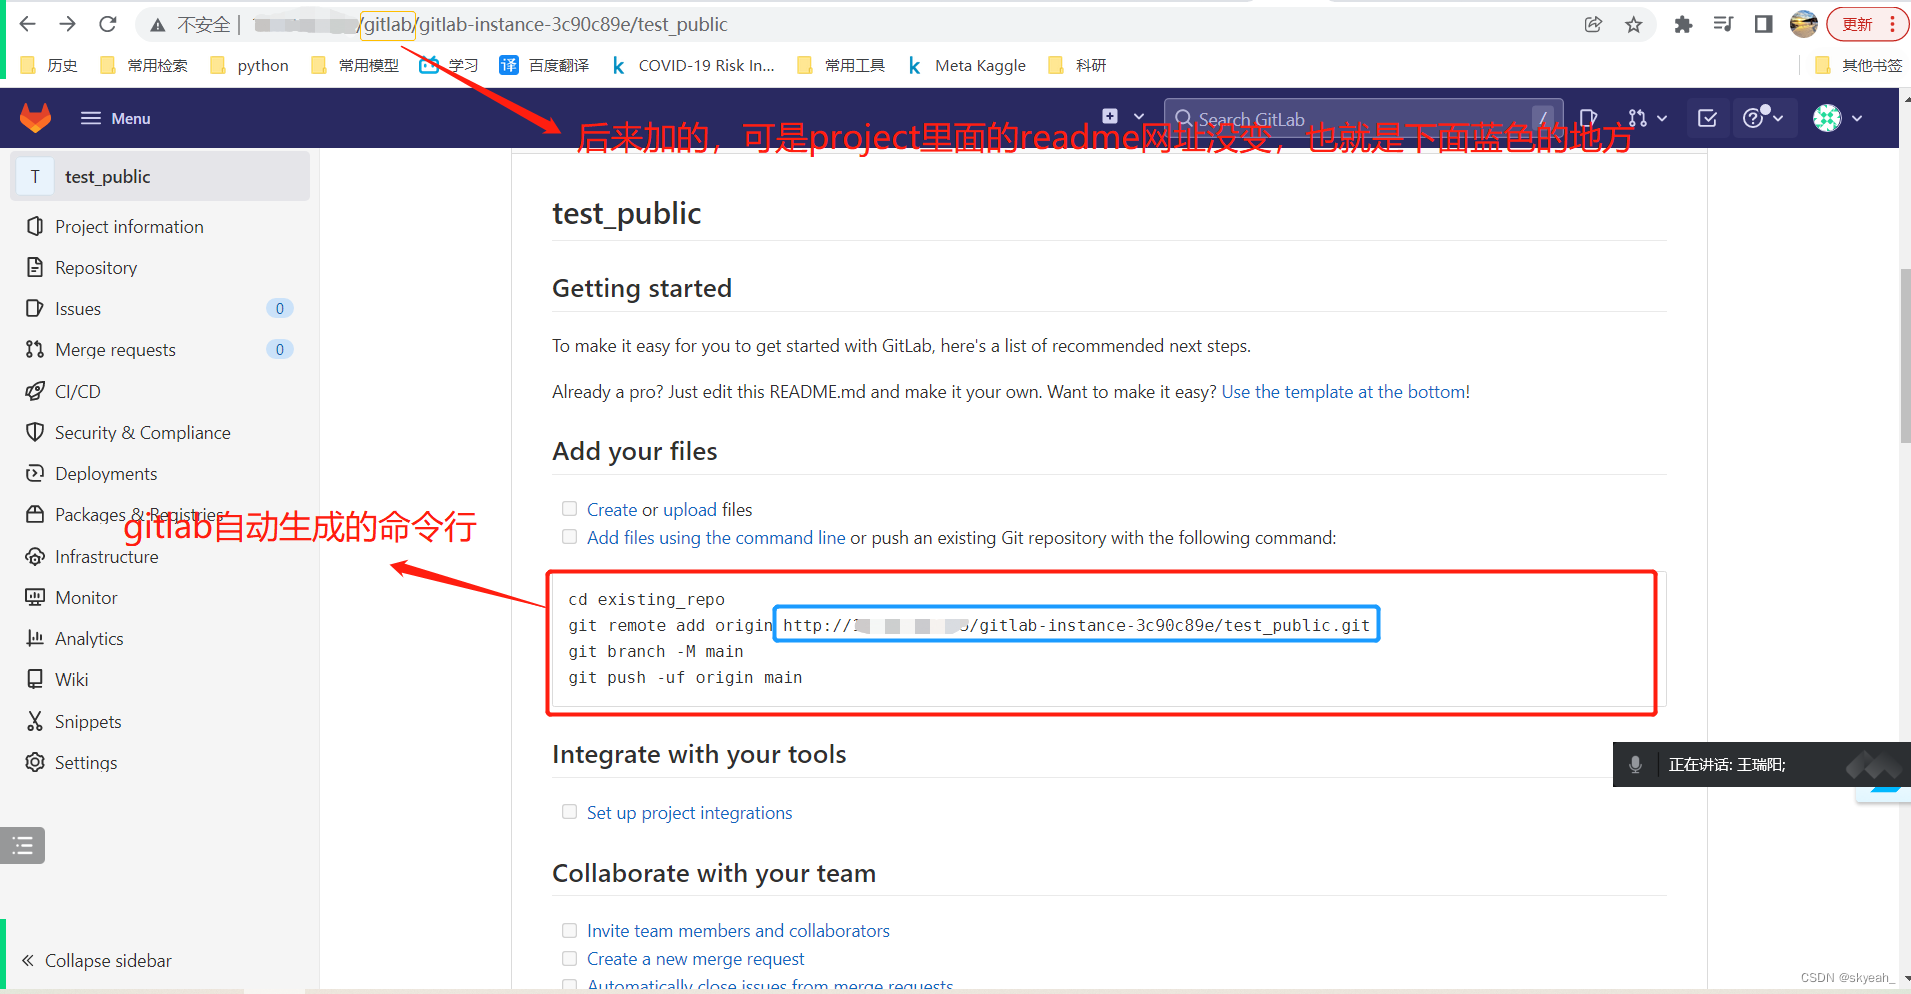The width and height of the screenshot is (1911, 994).
Task: Expand merge requests navbar dropdown arrow
Action: [x=1662, y=118]
